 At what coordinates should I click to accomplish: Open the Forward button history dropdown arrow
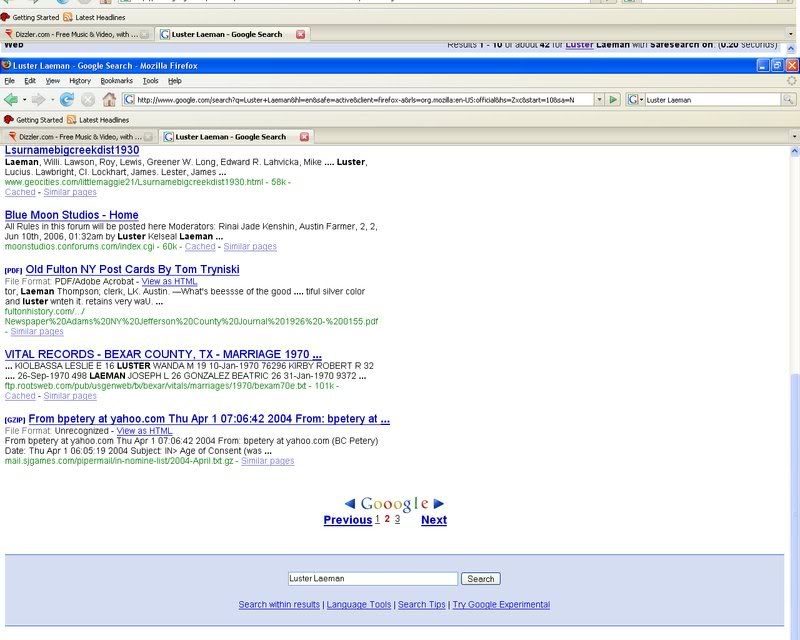(52, 100)
